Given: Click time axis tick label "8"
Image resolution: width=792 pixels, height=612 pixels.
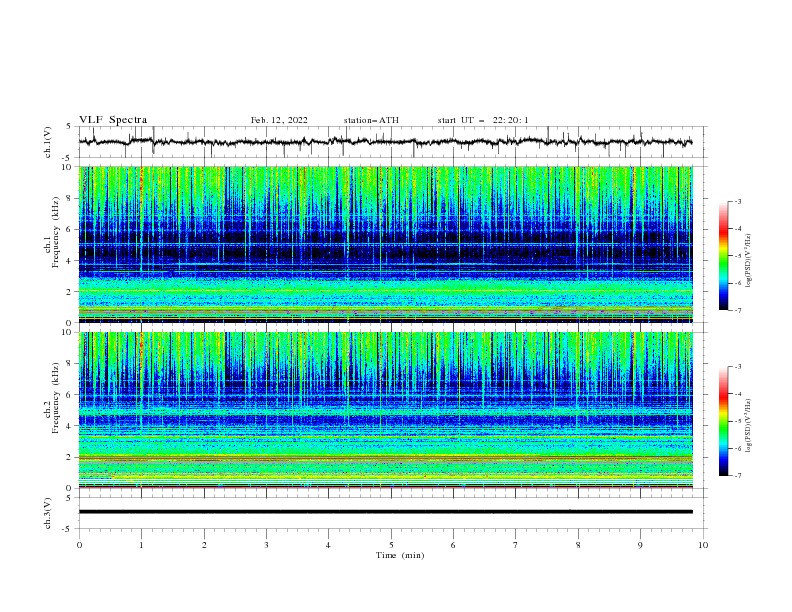Looking at the screenshot, I should pos(578,545).
